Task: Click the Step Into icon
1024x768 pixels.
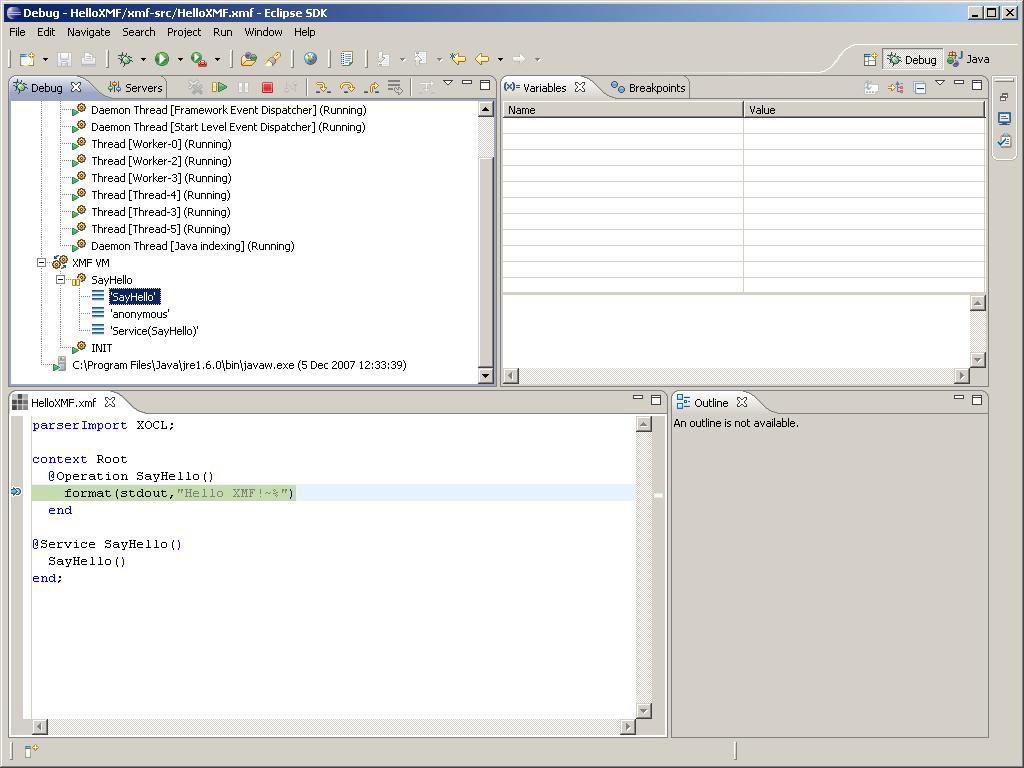Action: pos(322,87)
